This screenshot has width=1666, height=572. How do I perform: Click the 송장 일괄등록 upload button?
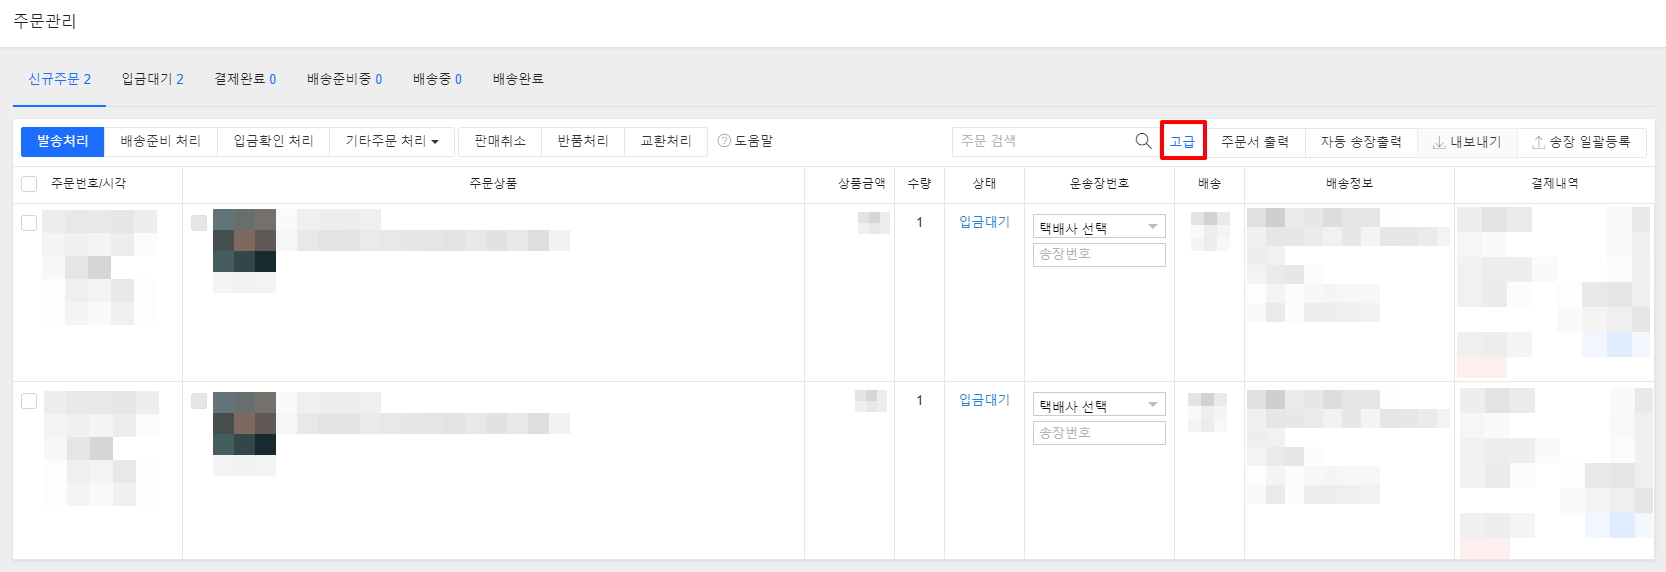tap(1581, 142)
